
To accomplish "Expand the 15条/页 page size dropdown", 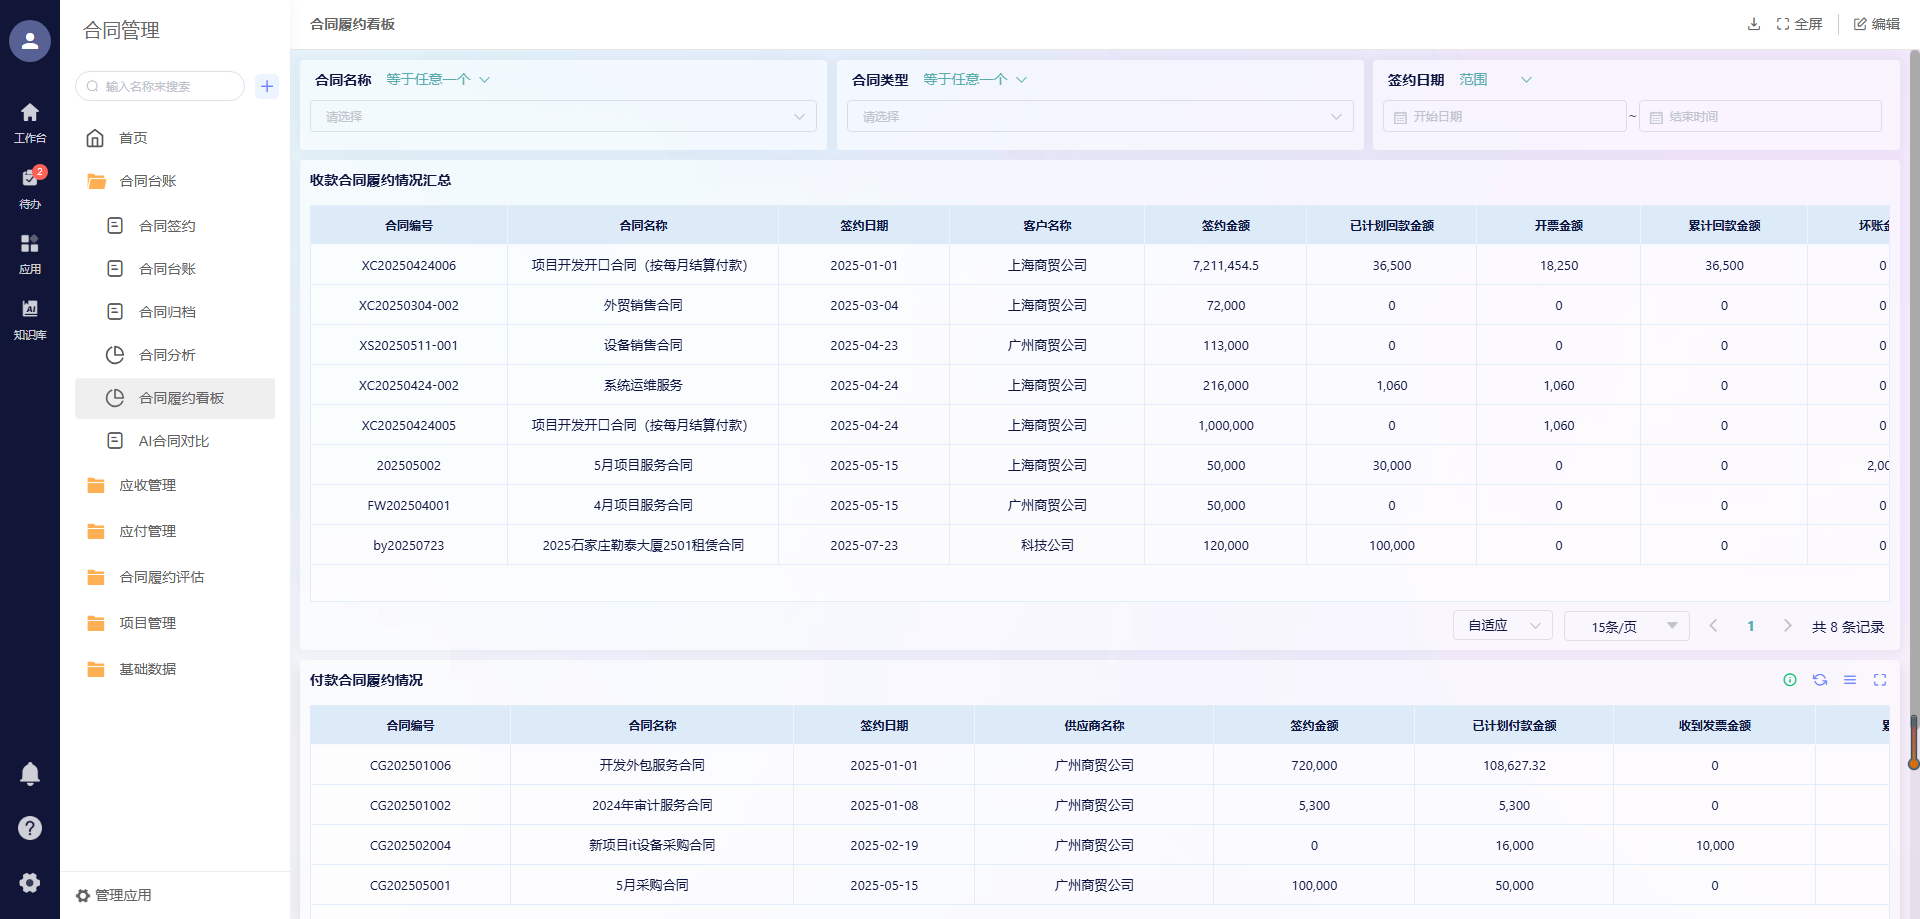I will pyautogui.click(x=1626, y=626).
